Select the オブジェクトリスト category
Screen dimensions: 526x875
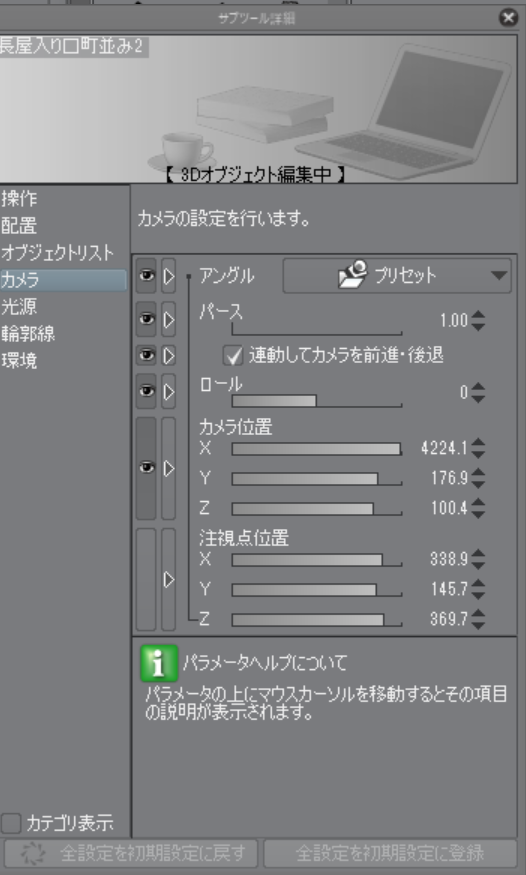64,252
